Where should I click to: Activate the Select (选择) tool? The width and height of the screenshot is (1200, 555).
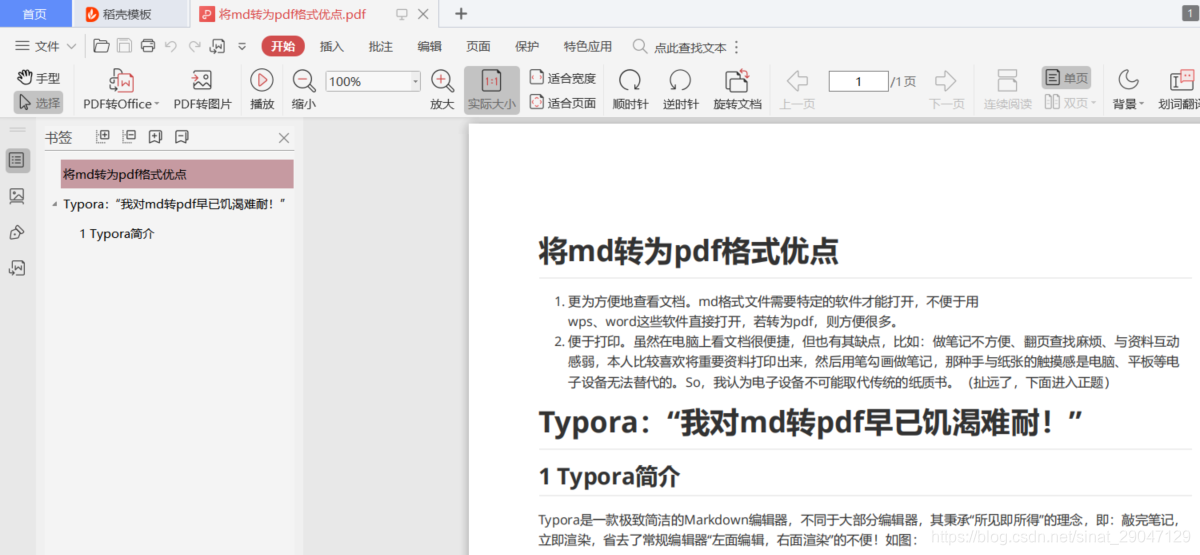[39, 102]
